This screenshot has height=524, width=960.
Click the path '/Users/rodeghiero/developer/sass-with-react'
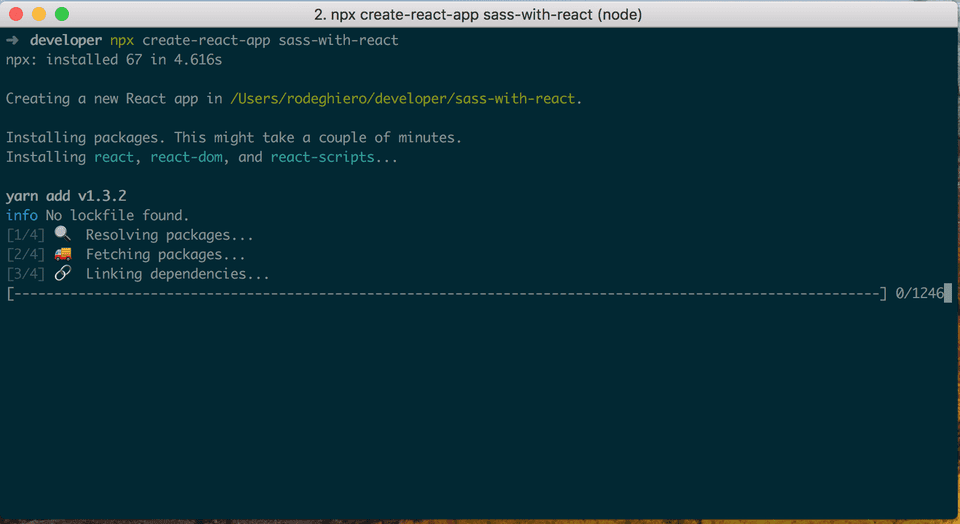(403, 99)
